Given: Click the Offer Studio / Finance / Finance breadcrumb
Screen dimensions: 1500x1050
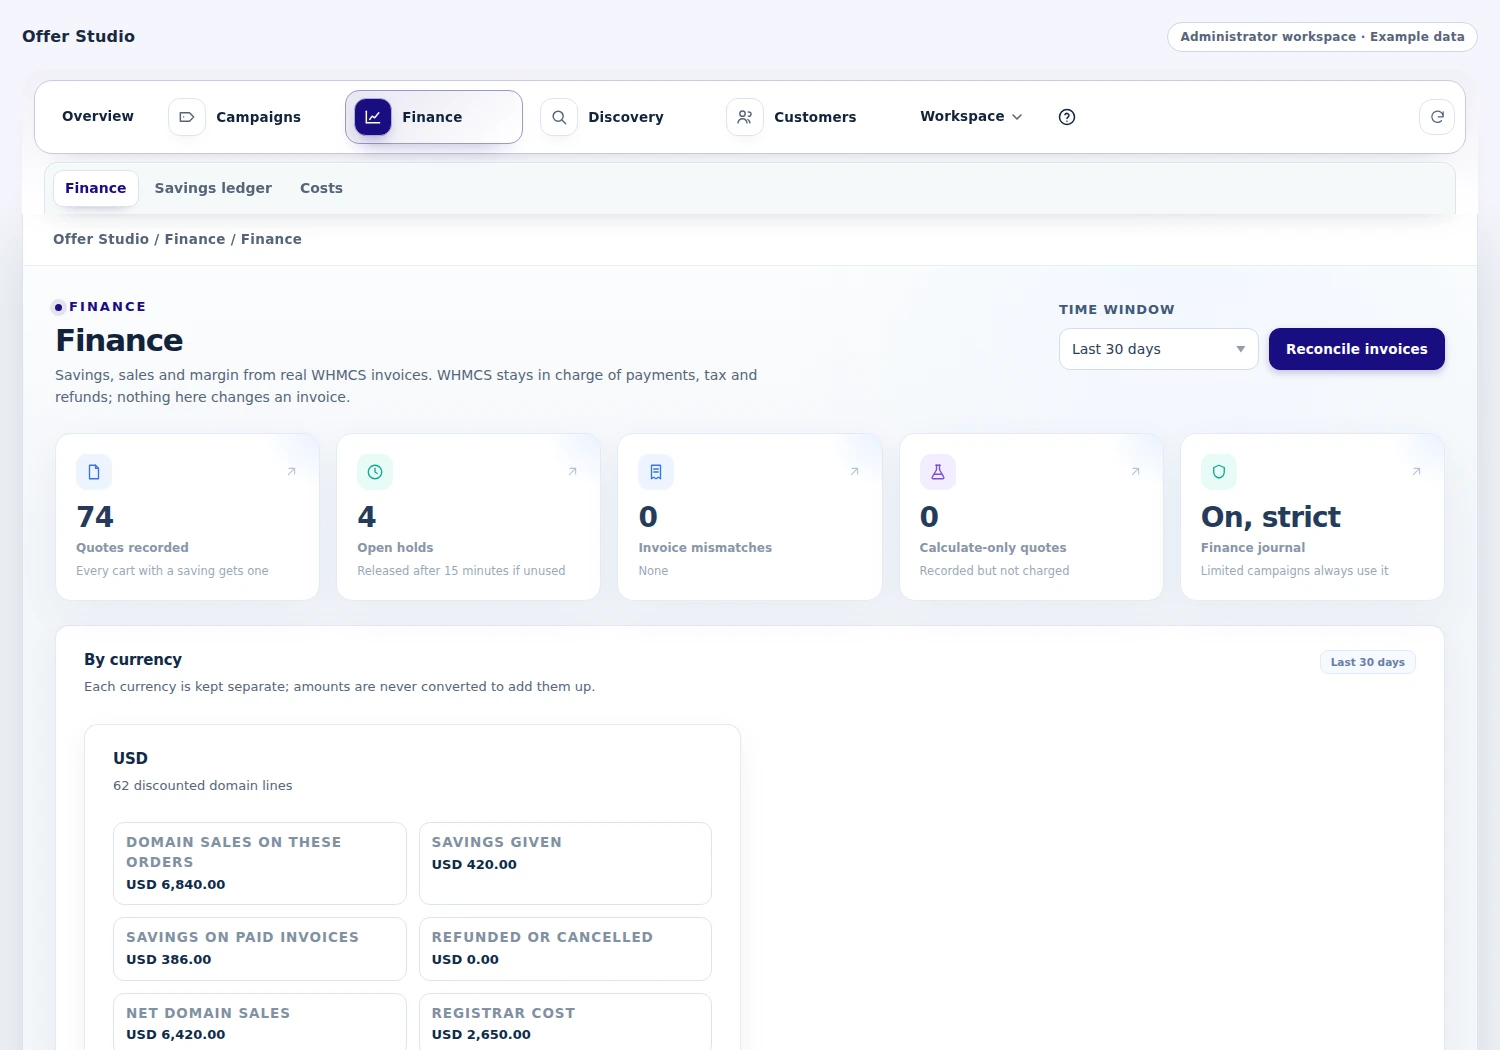Looking at the screenshot, I should point(177,239).
